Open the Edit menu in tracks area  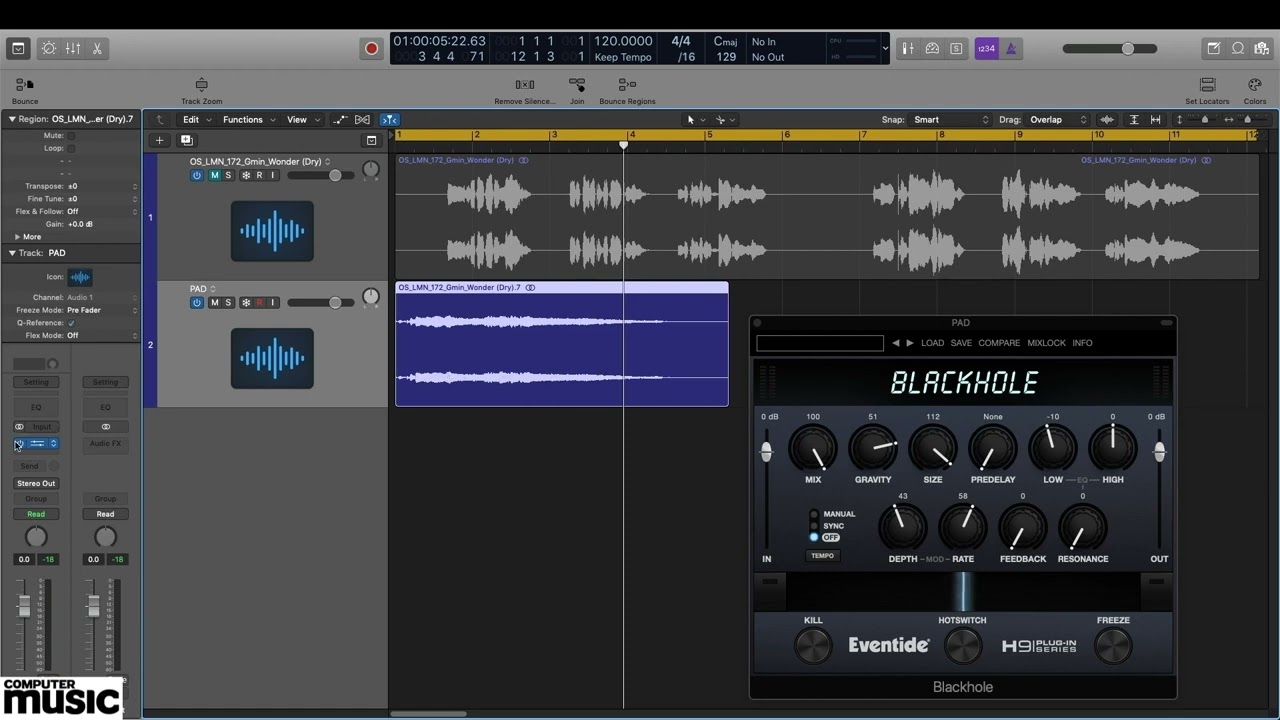[x=196, y=120]
